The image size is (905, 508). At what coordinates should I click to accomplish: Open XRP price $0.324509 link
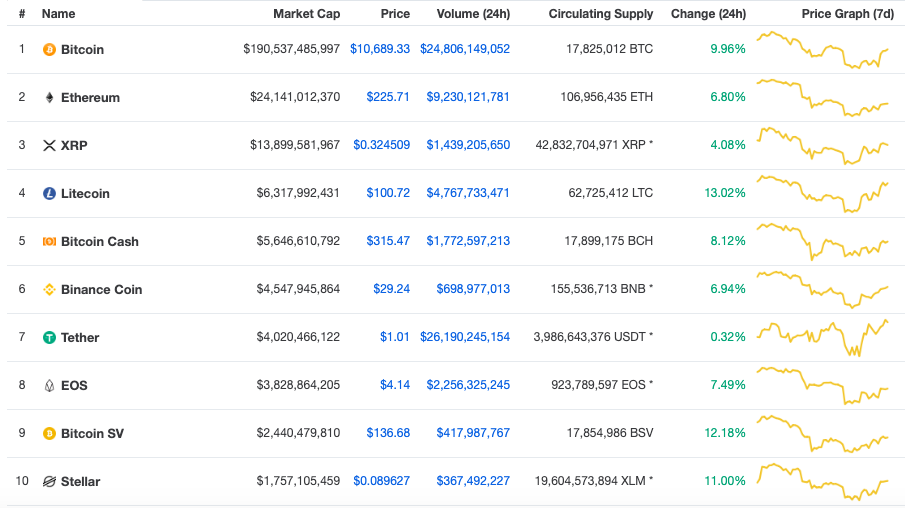click(382, 145)
